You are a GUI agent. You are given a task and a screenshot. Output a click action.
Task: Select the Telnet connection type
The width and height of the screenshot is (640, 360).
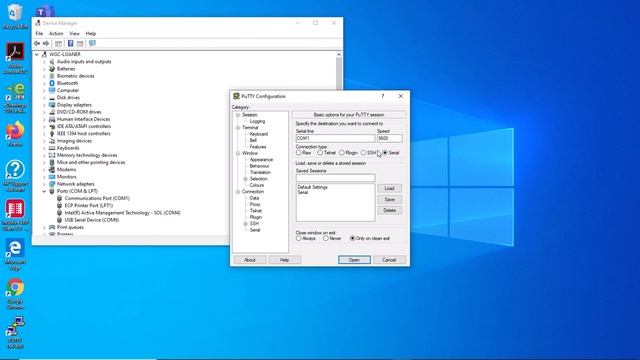coord(320,153)
